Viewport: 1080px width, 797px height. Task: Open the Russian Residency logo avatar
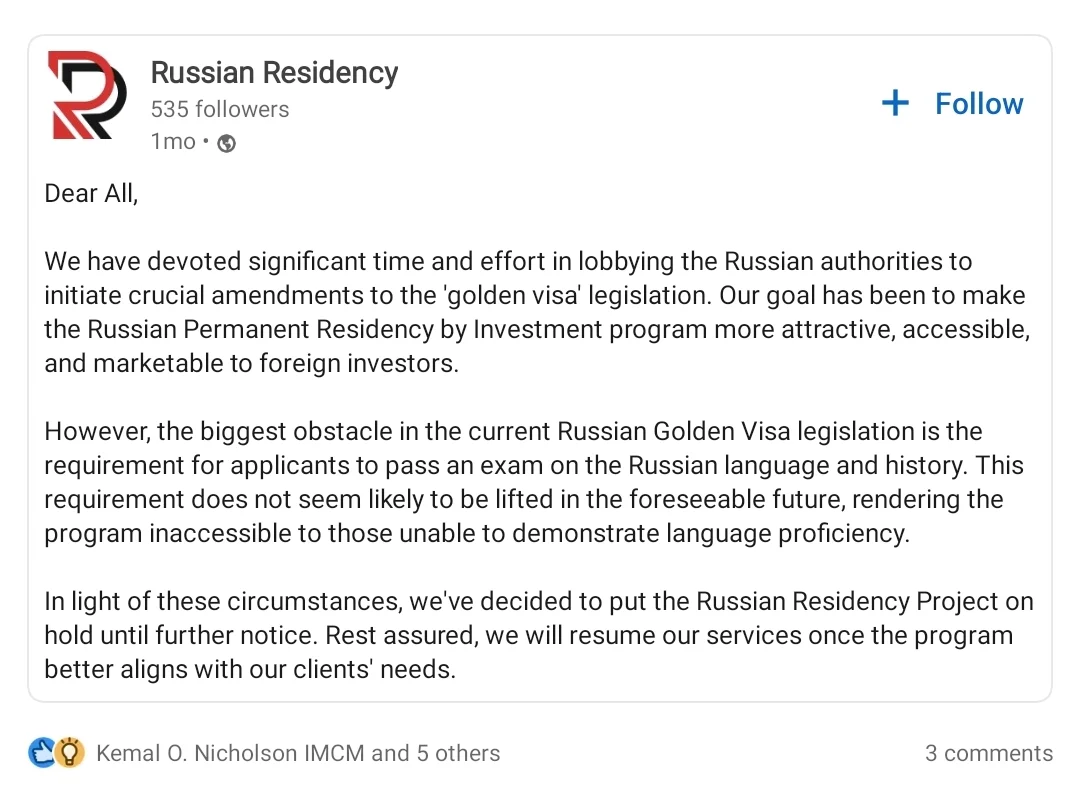pos(87,95)
